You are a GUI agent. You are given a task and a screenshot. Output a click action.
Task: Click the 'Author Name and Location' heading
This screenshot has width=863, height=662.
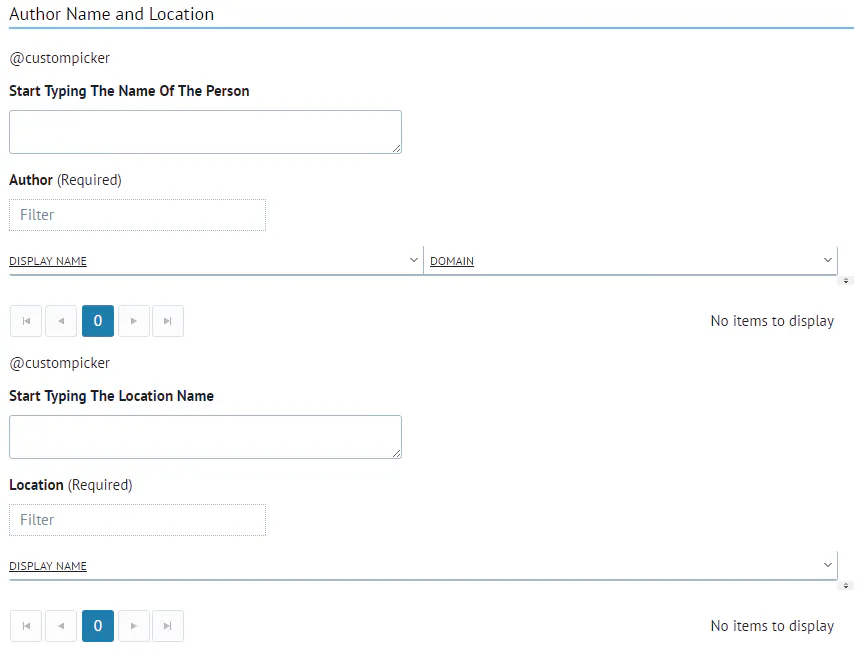click(112, 14)
